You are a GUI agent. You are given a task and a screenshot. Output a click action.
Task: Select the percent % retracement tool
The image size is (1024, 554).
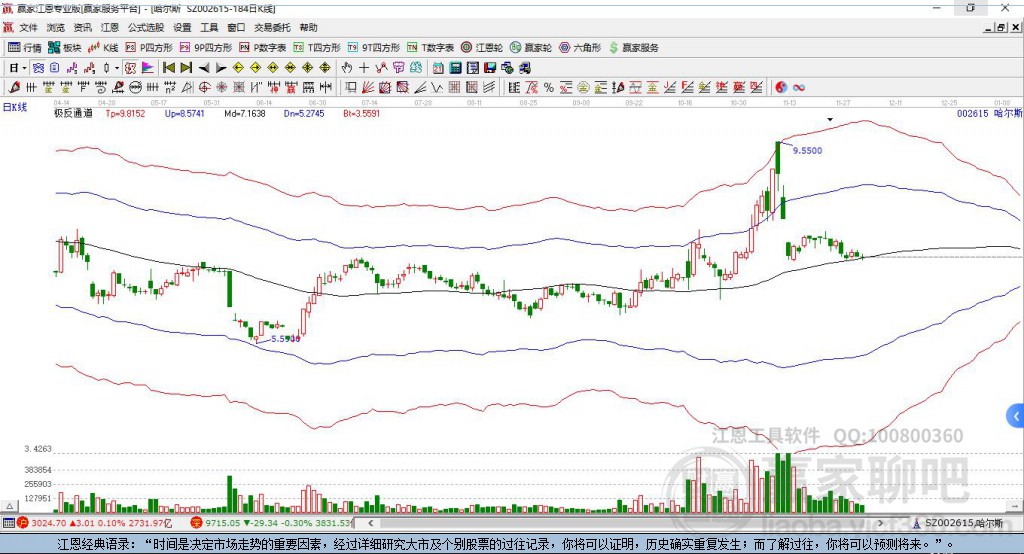pyautogui.click(x=549, y=88)
